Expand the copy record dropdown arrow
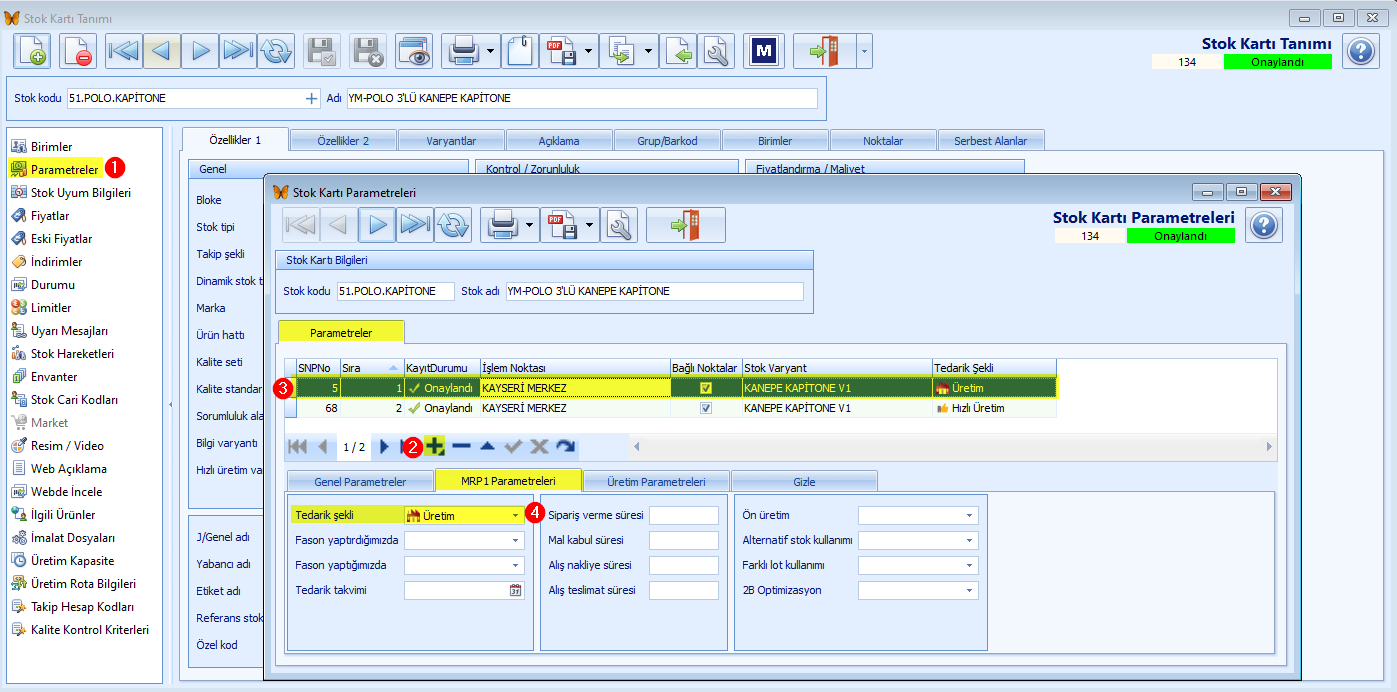Screen dimensions: 1397x692 click(x=650, y=51)
